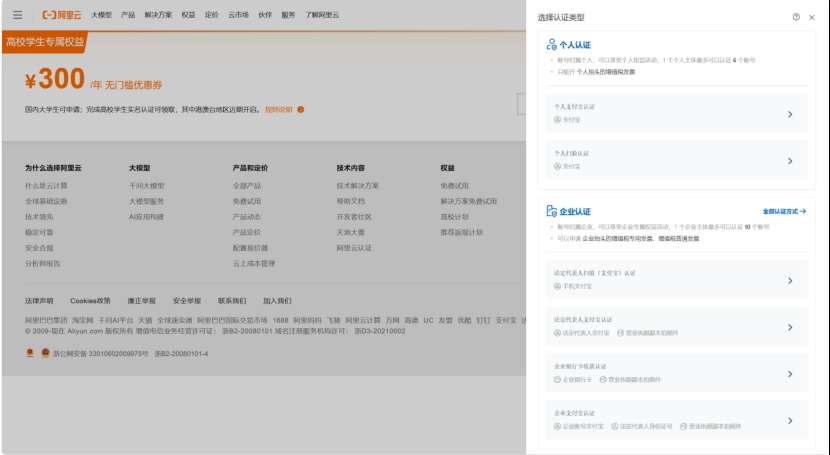The image size is (830, 455).
Task: Open 了解阿里云 in top navigation
Action: tap(322, 15)
